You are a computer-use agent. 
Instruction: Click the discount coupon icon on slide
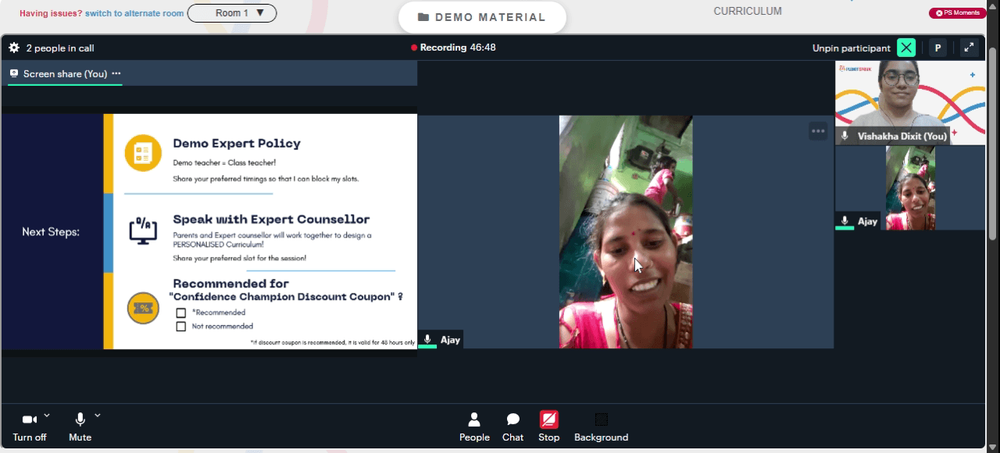pyautogui.click(x=143, y=308)
